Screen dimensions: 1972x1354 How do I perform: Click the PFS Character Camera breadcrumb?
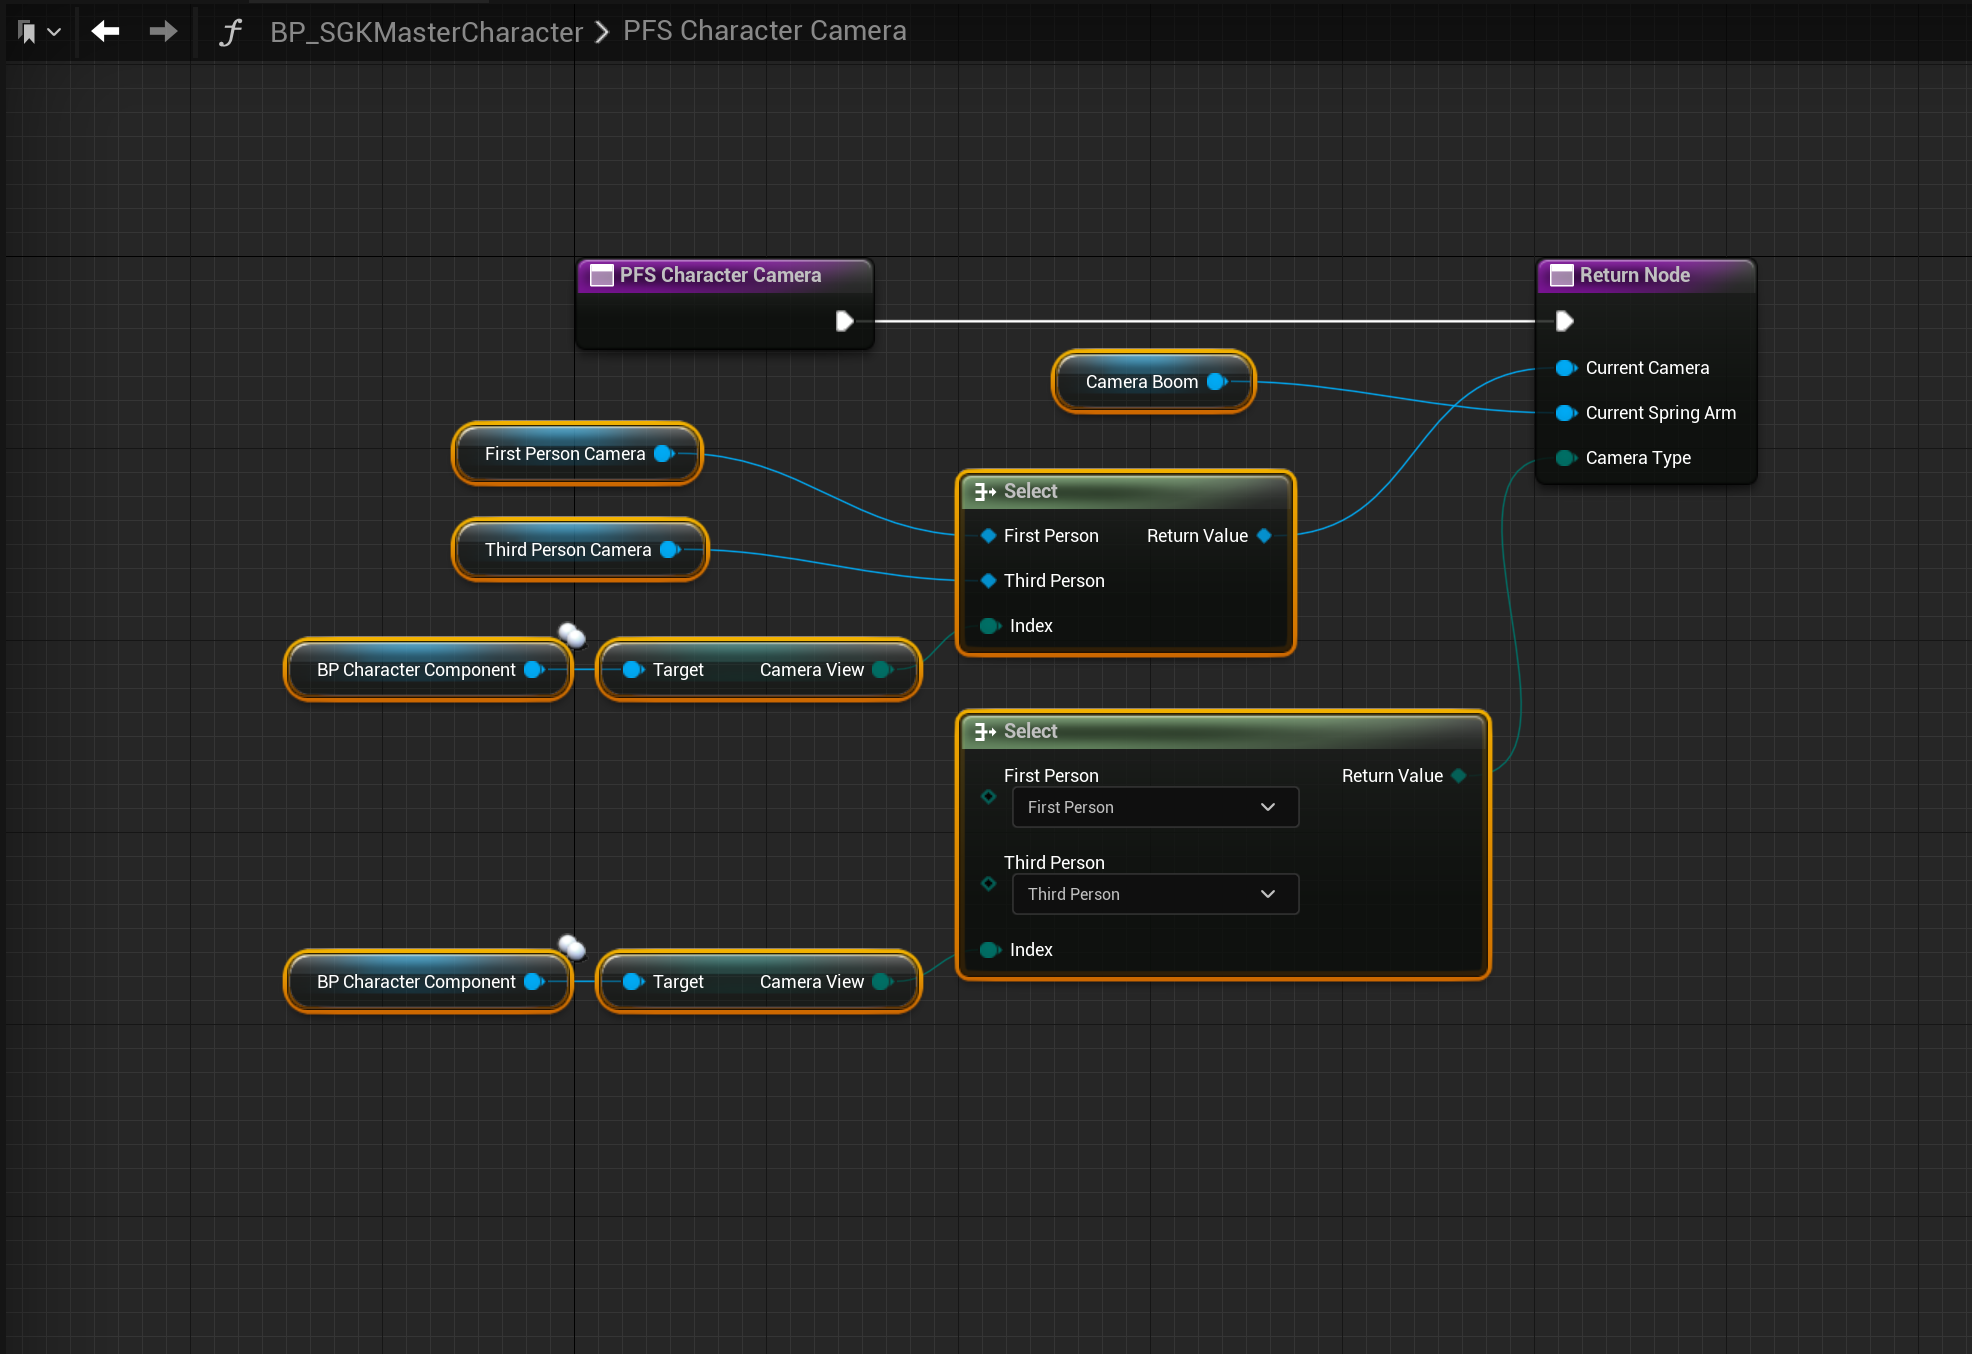[x=764, y=31]
